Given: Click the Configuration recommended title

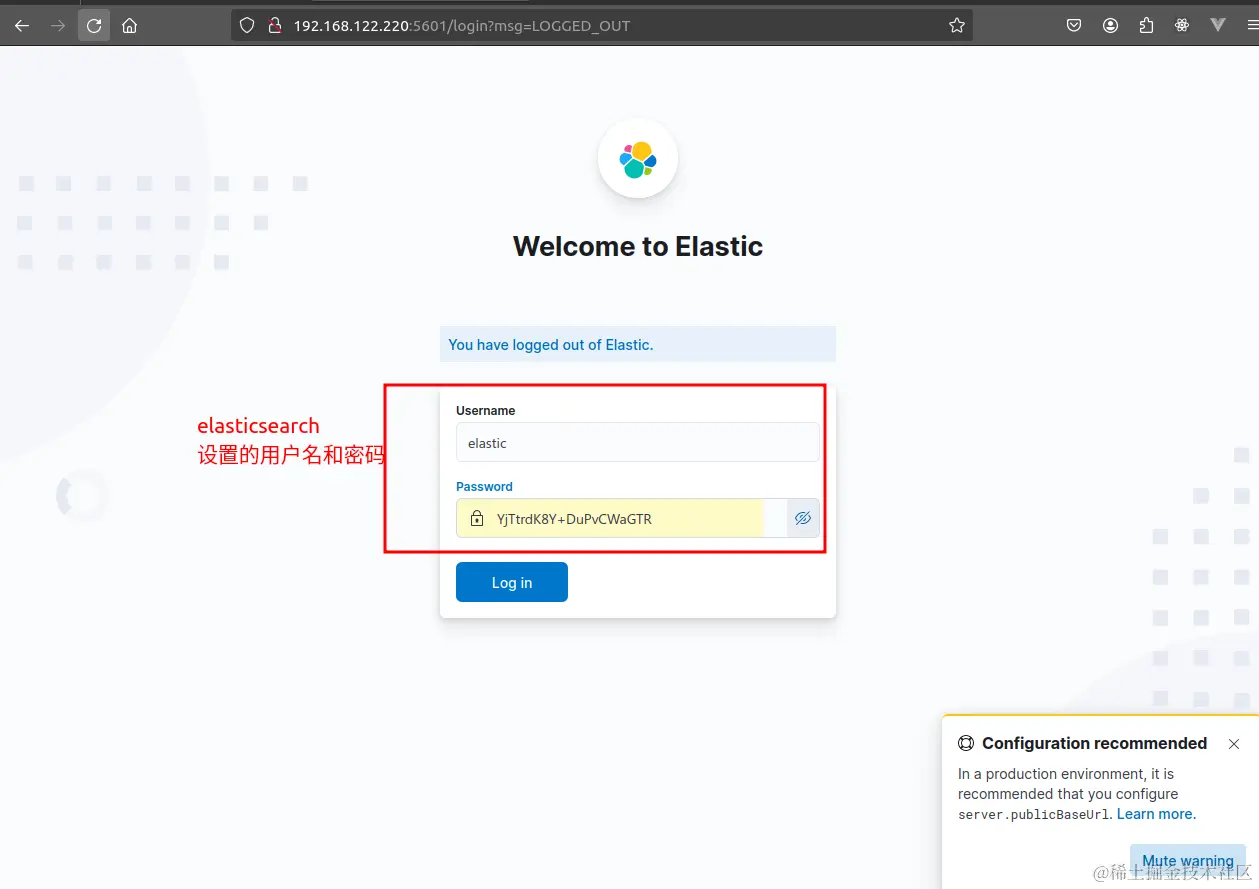Looking at the screenshot, I should (1094, 743).
